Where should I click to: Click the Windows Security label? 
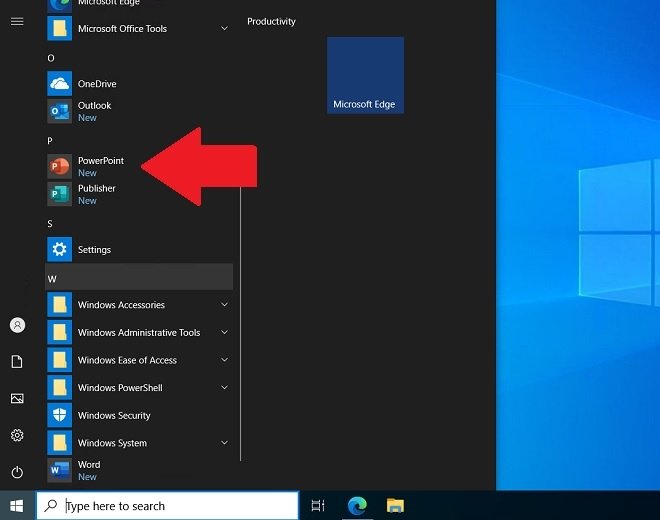(x=114, y=416)
